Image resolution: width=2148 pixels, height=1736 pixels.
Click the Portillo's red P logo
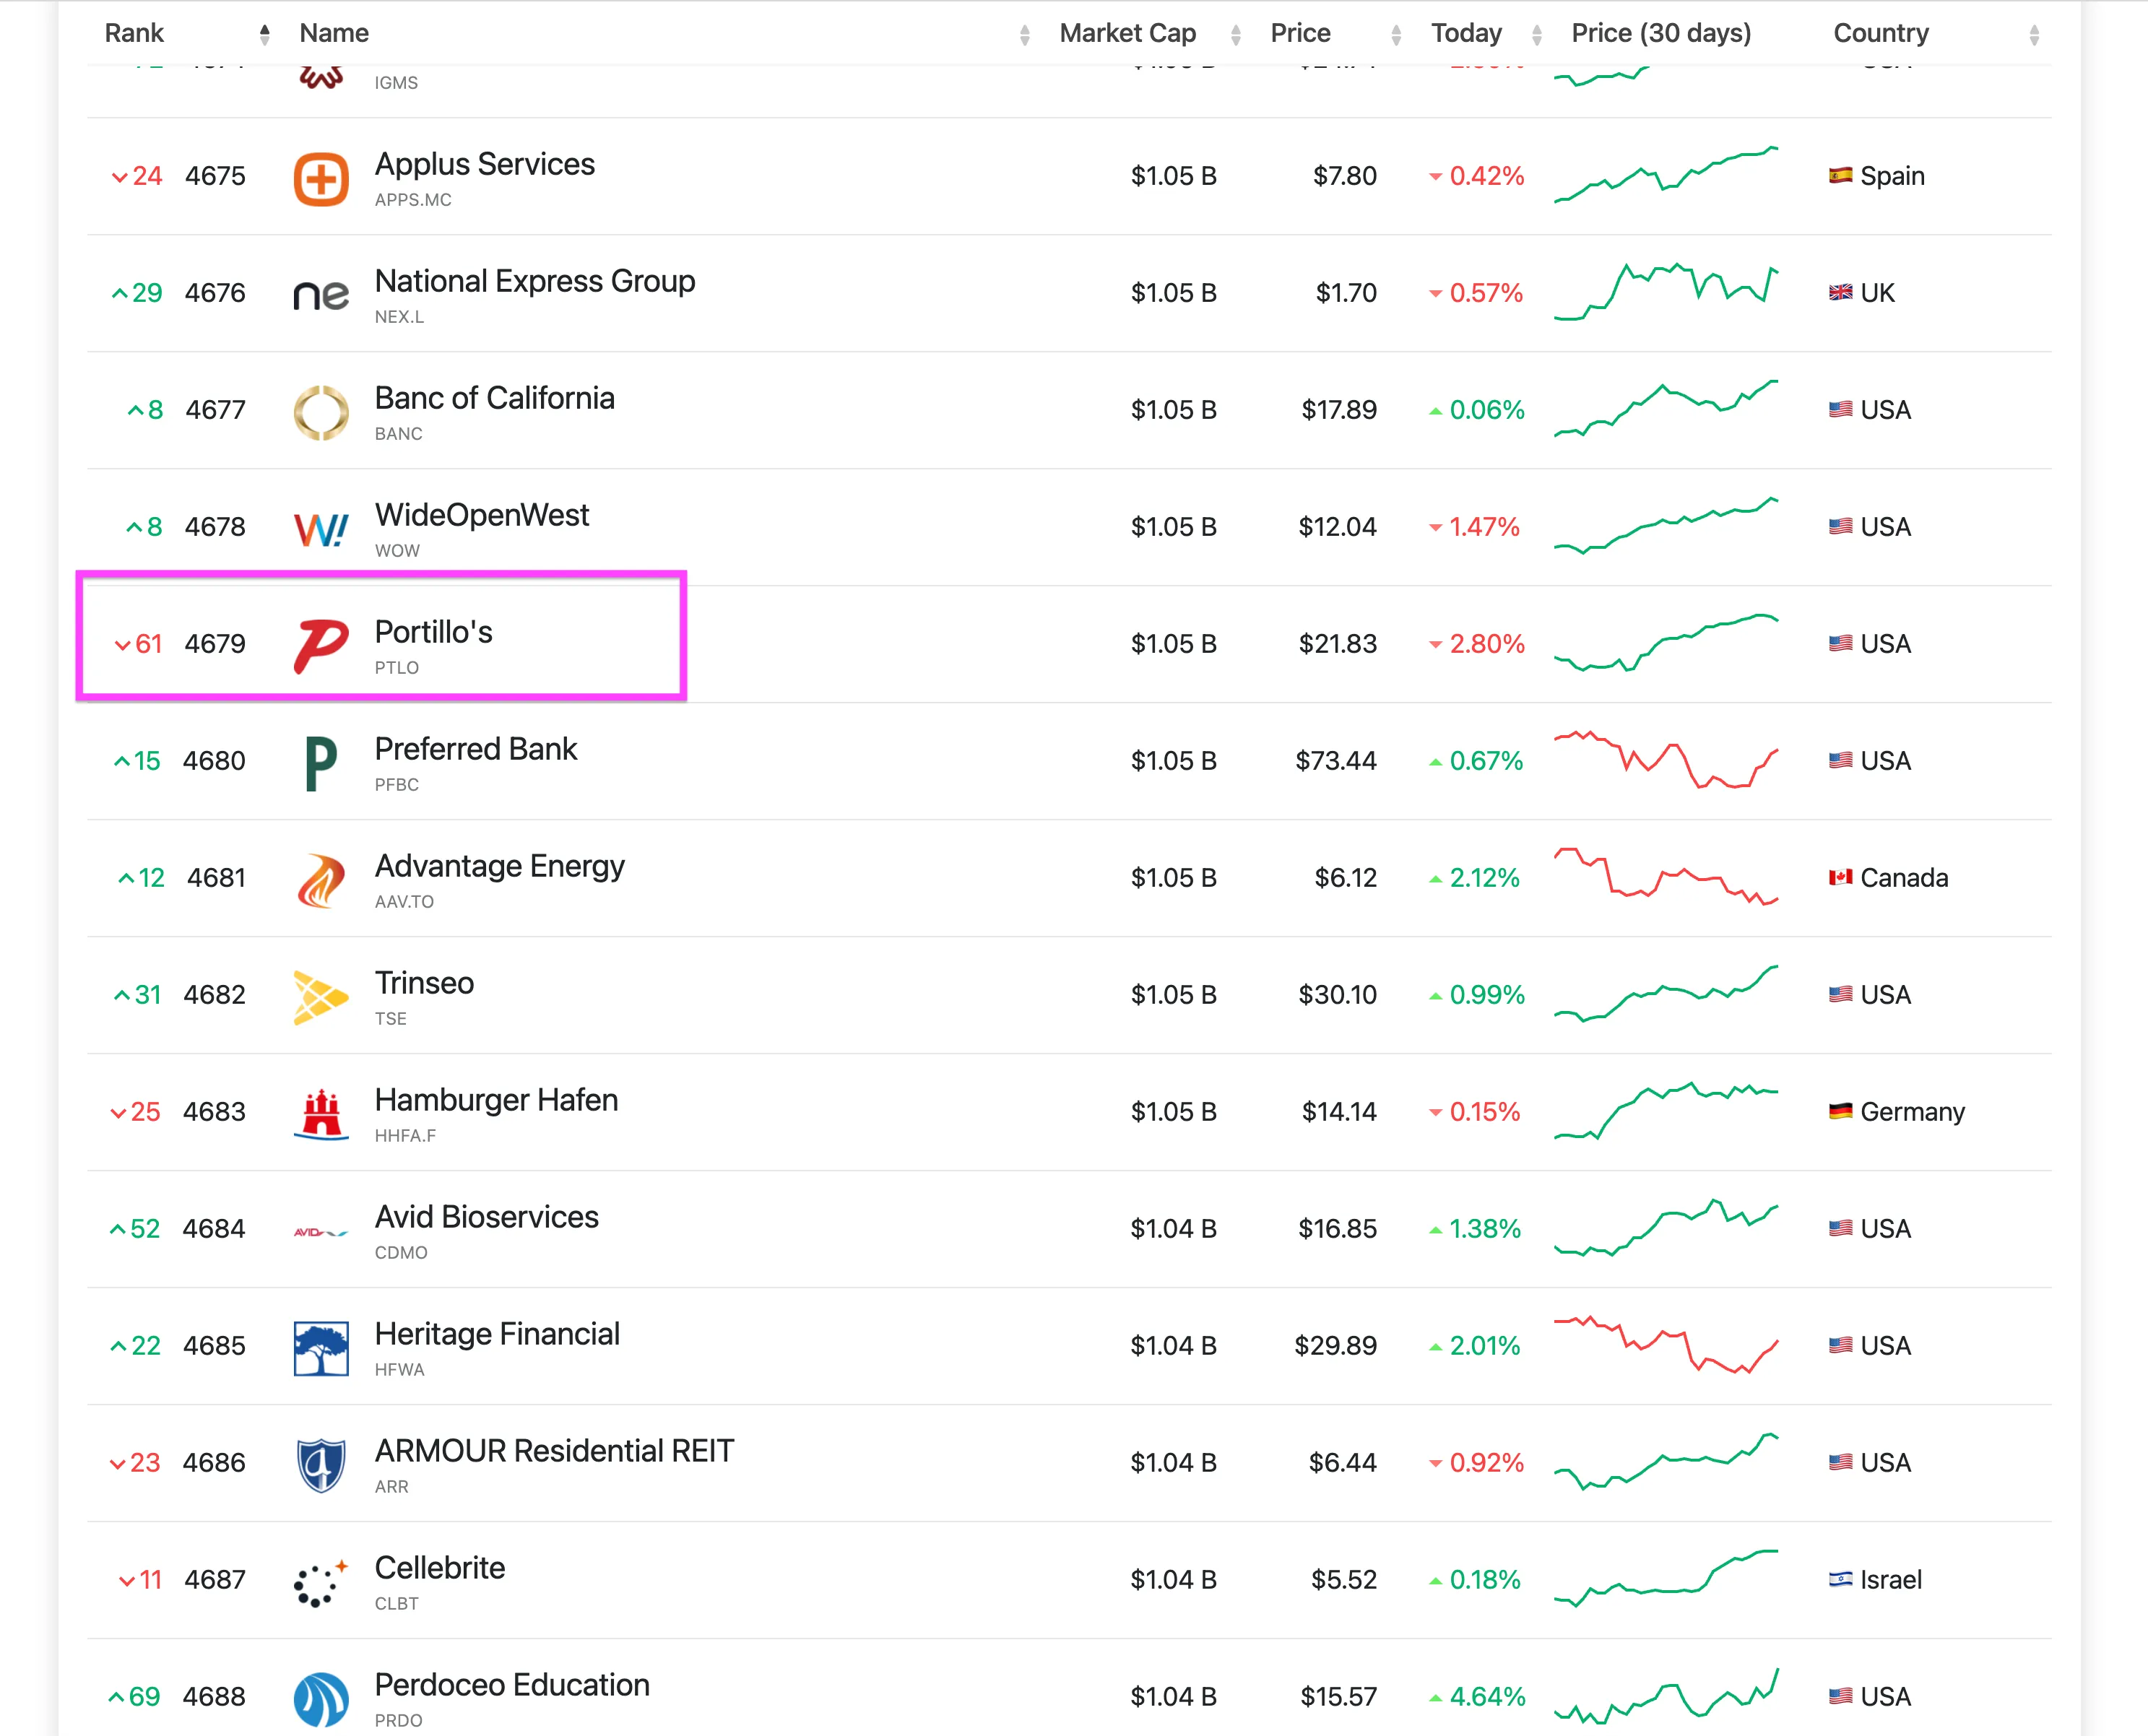click(321, 646)
